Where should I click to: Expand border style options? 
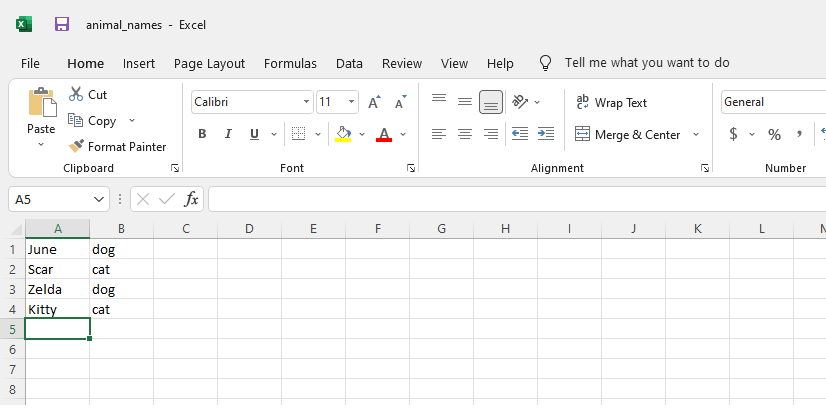[318, 134]
